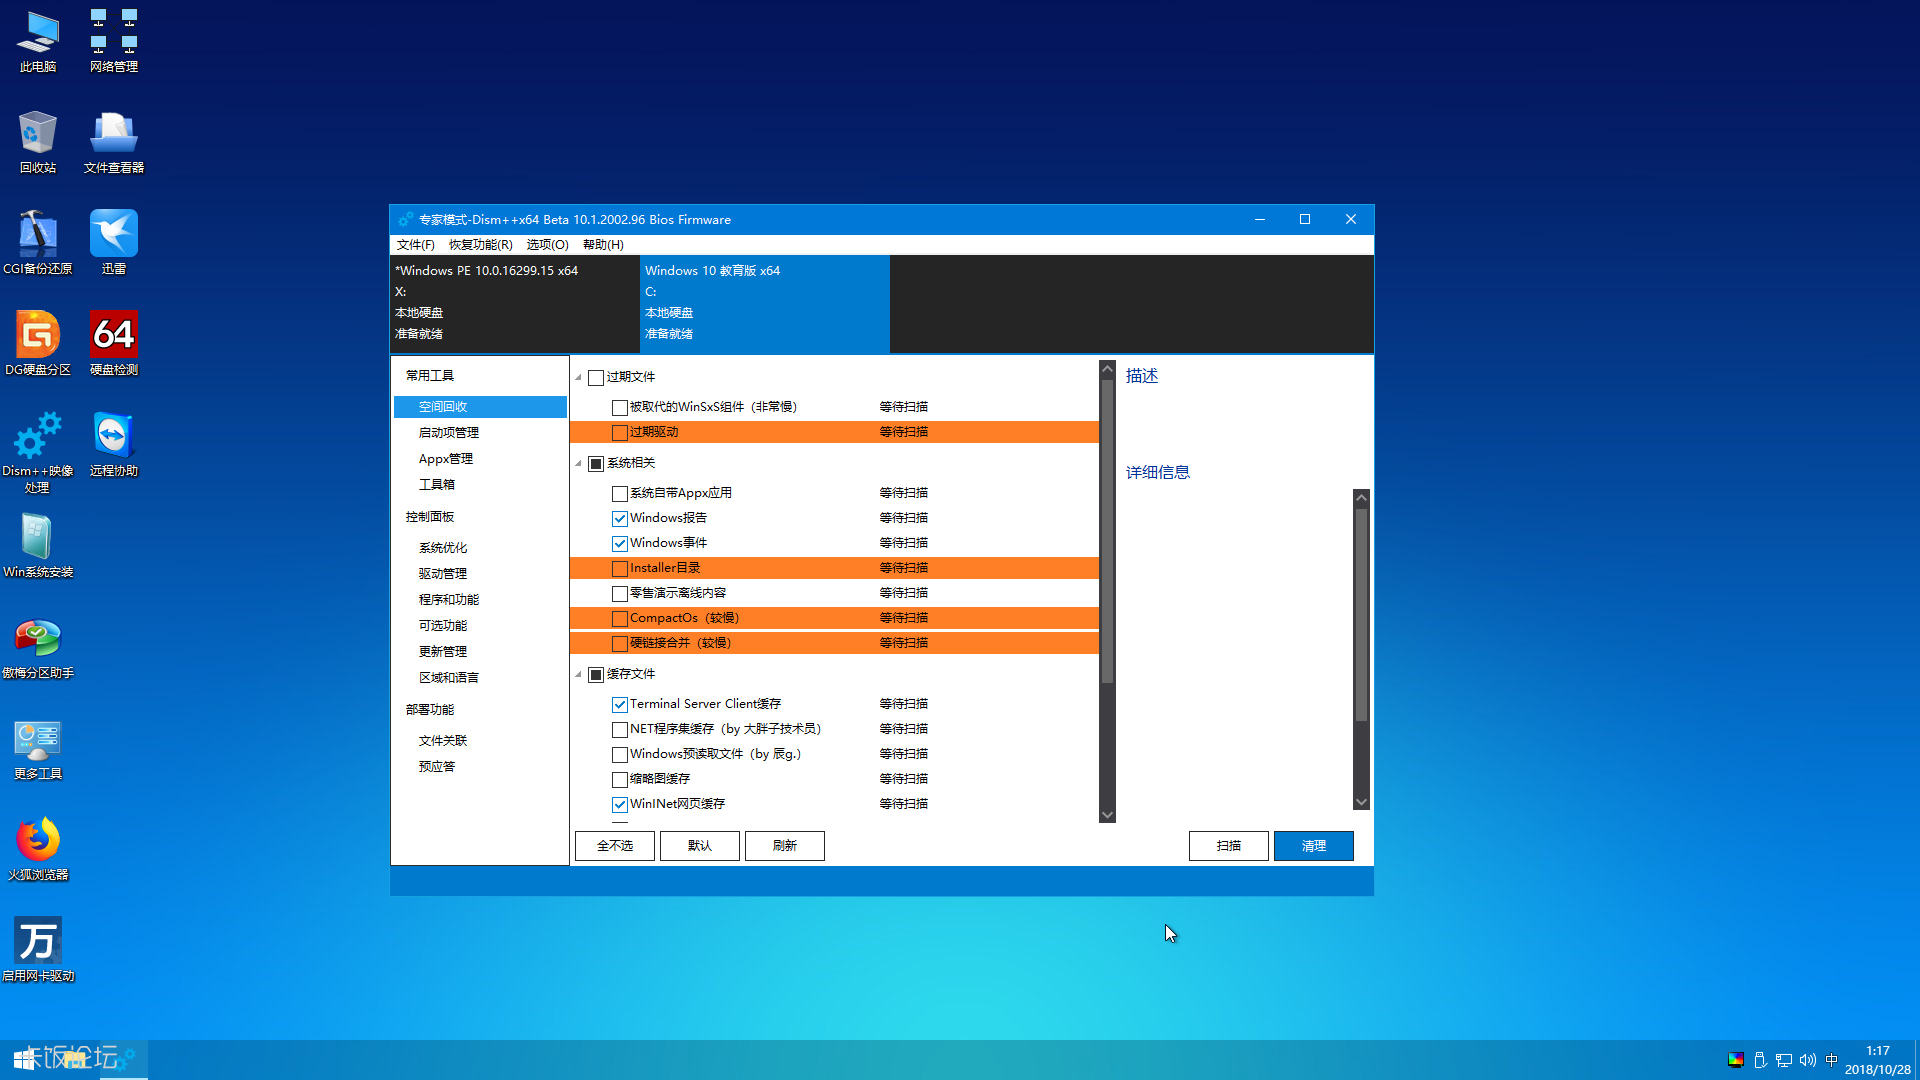Check 被取代的WinSxS组件 checkbox

[620, 408]
